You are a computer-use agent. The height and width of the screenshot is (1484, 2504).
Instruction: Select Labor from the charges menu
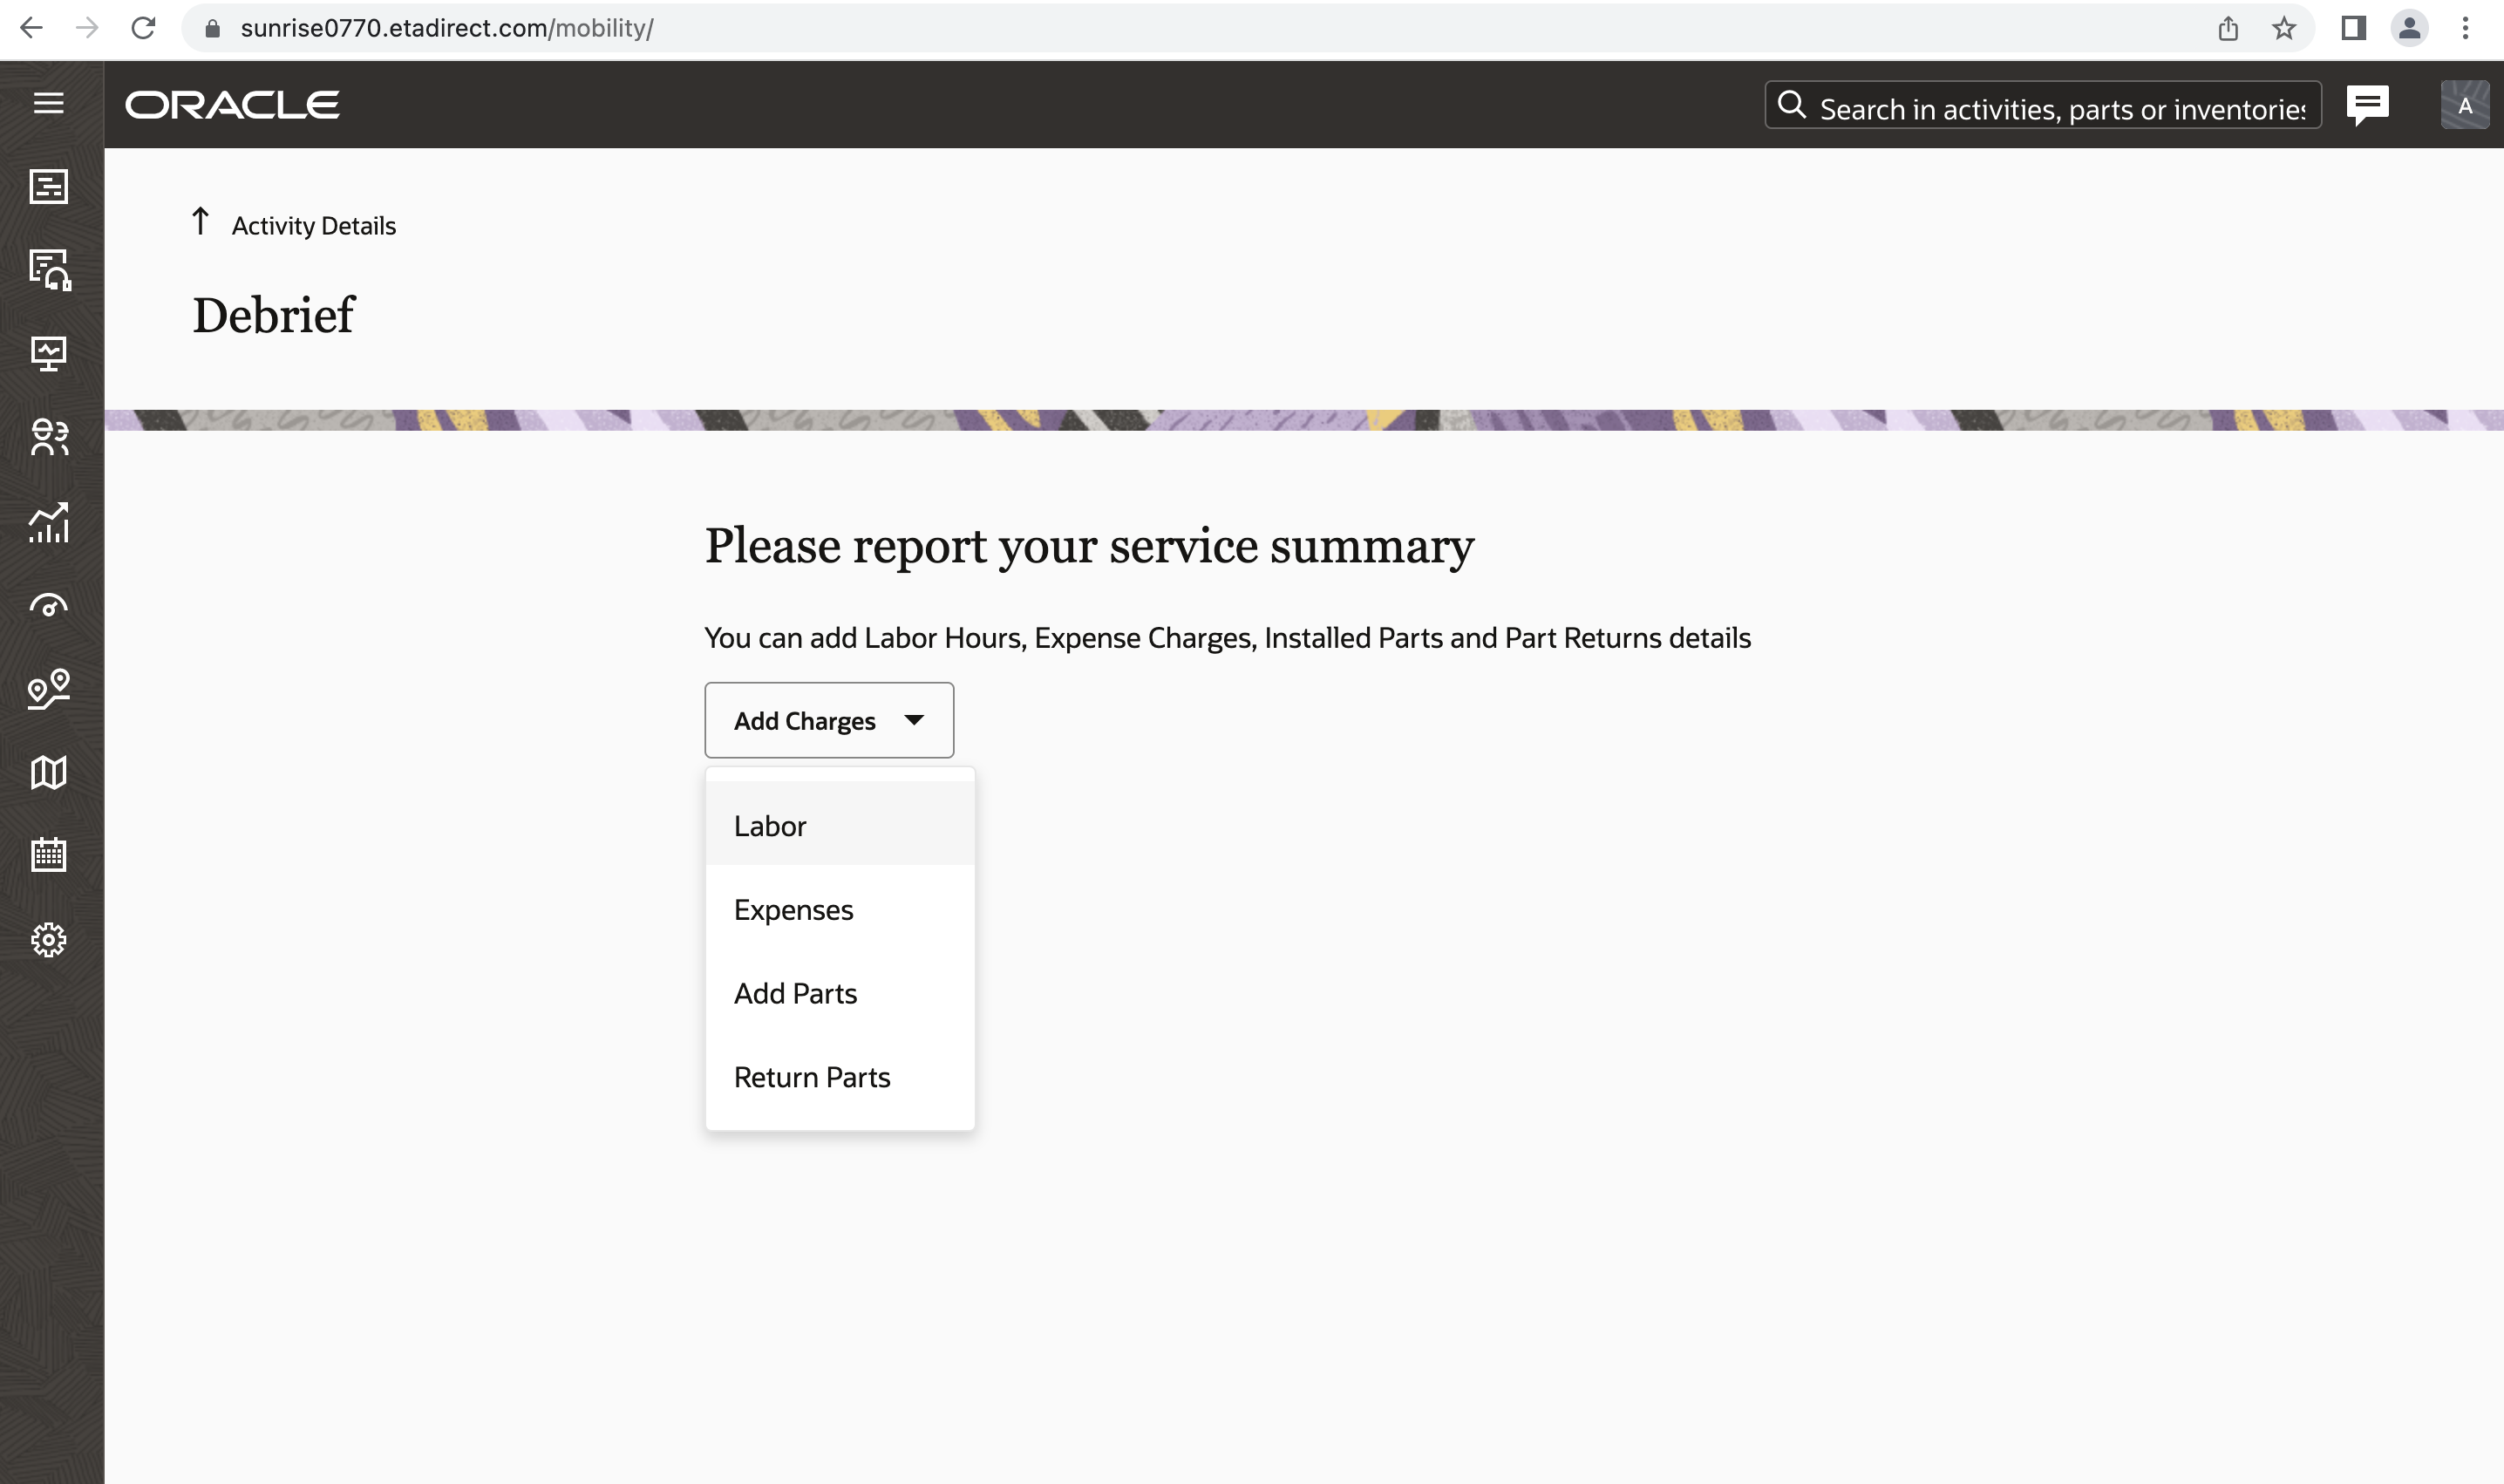coord(769,826)
